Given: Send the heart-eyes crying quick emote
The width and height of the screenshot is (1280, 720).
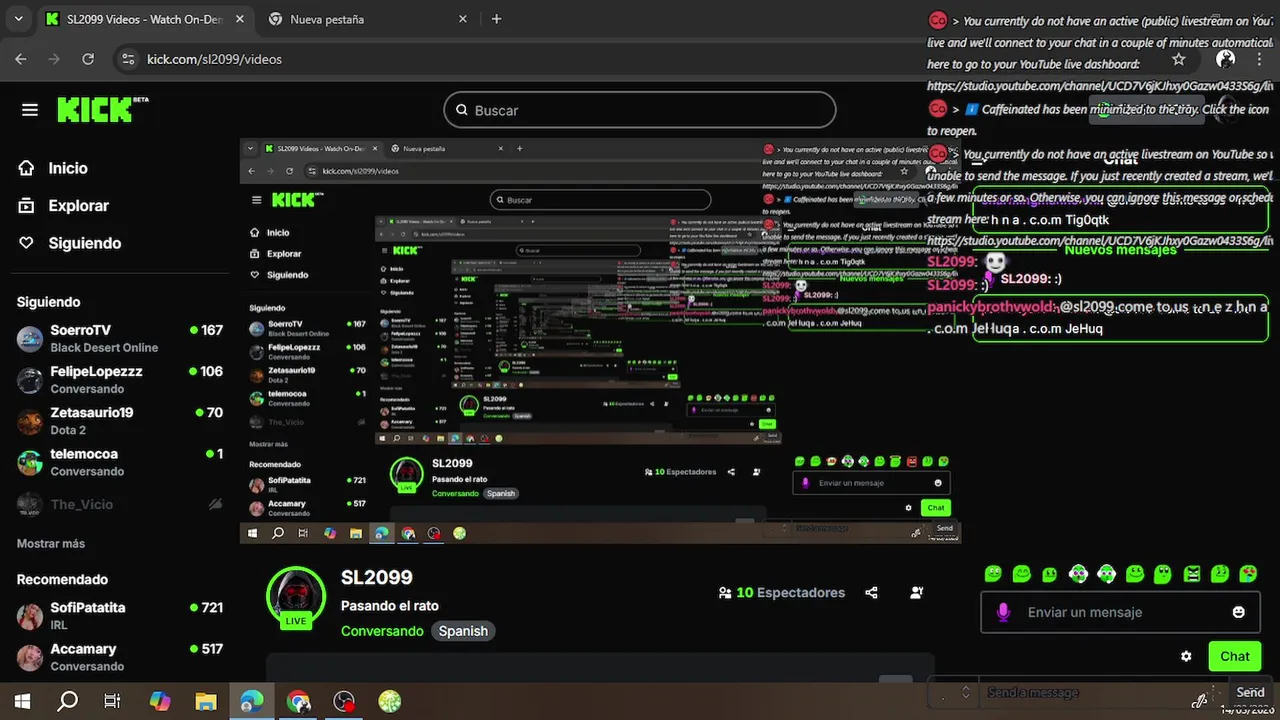Looking at the screenshot, I should [1249, 574].
